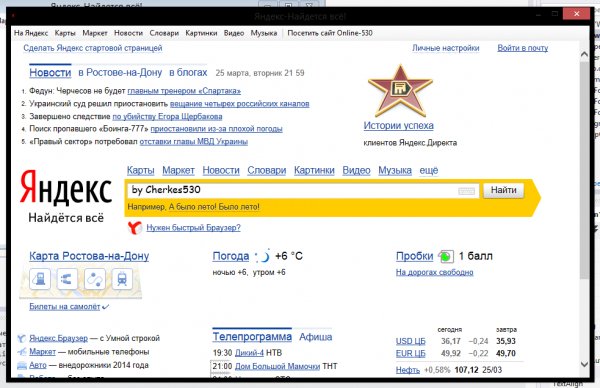Click Истории успеха link

coord(399,126)
